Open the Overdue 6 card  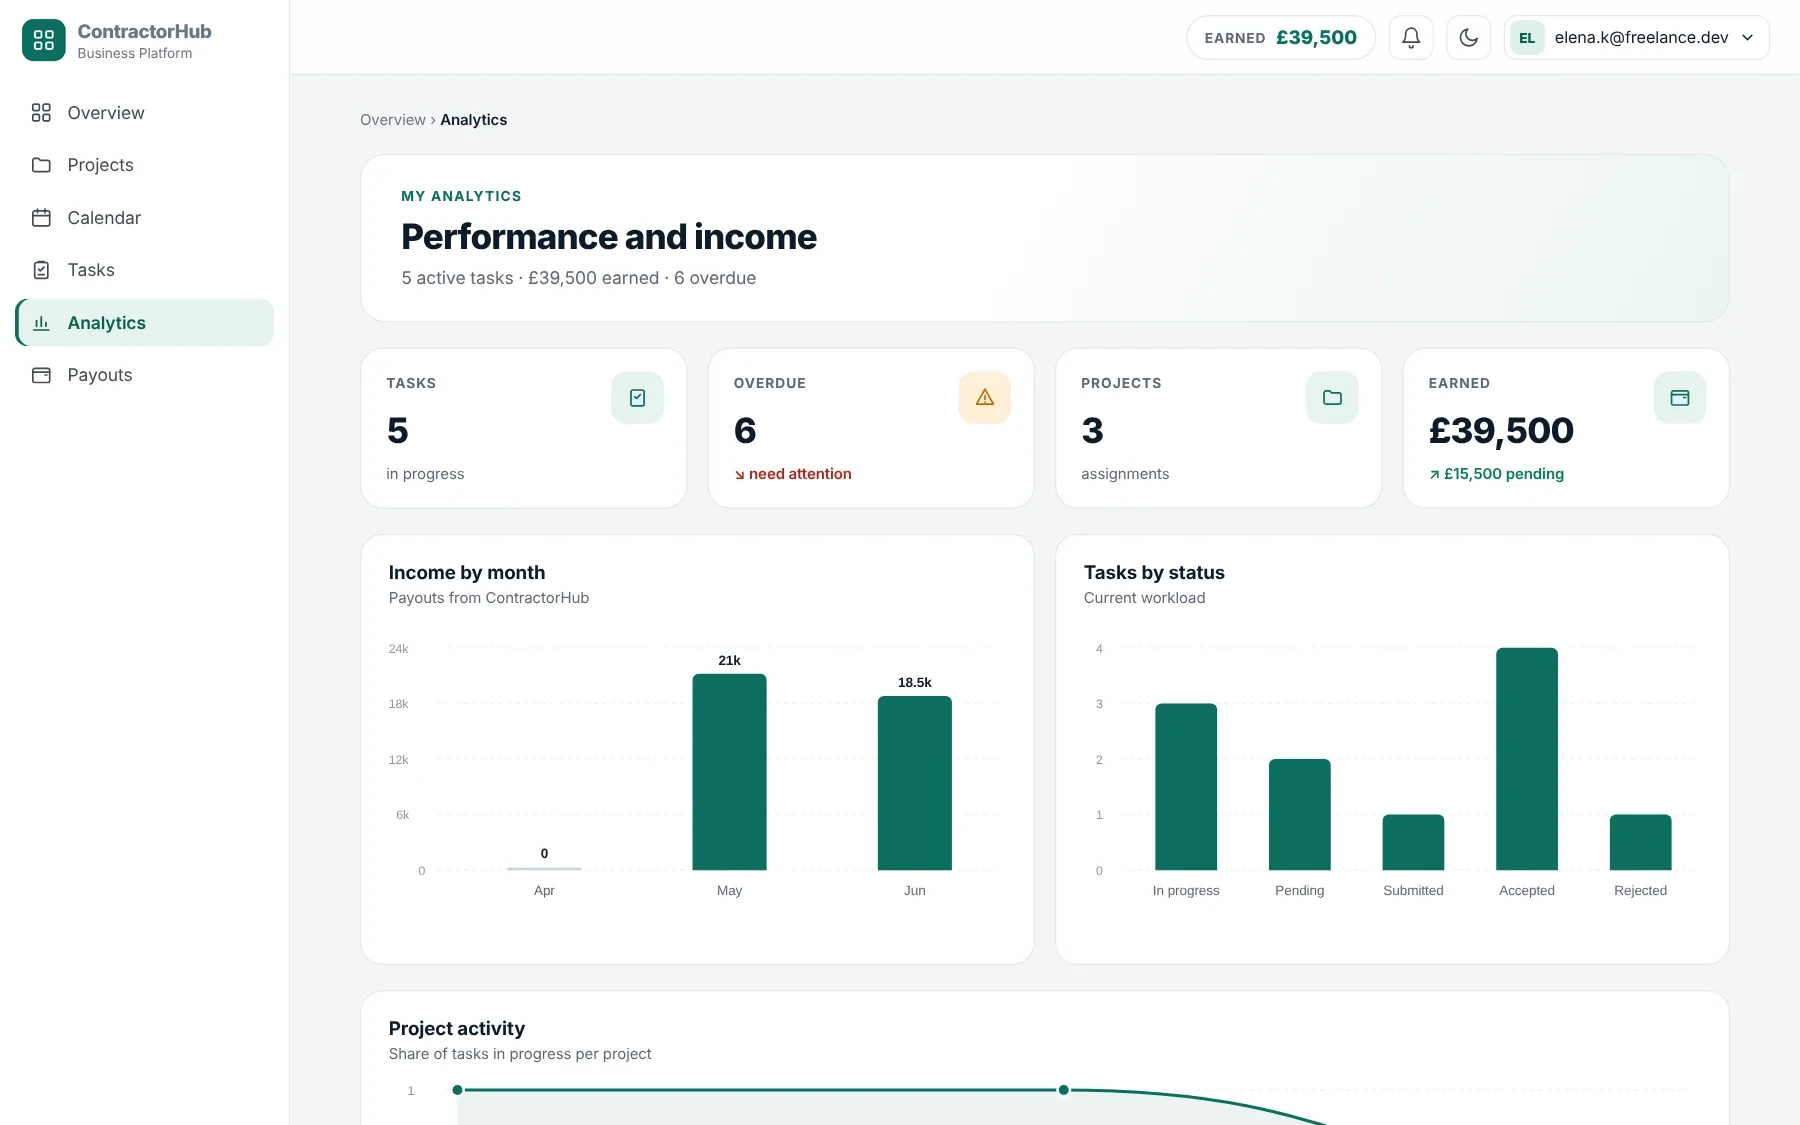pyautogui.click(x=871, y=428)
